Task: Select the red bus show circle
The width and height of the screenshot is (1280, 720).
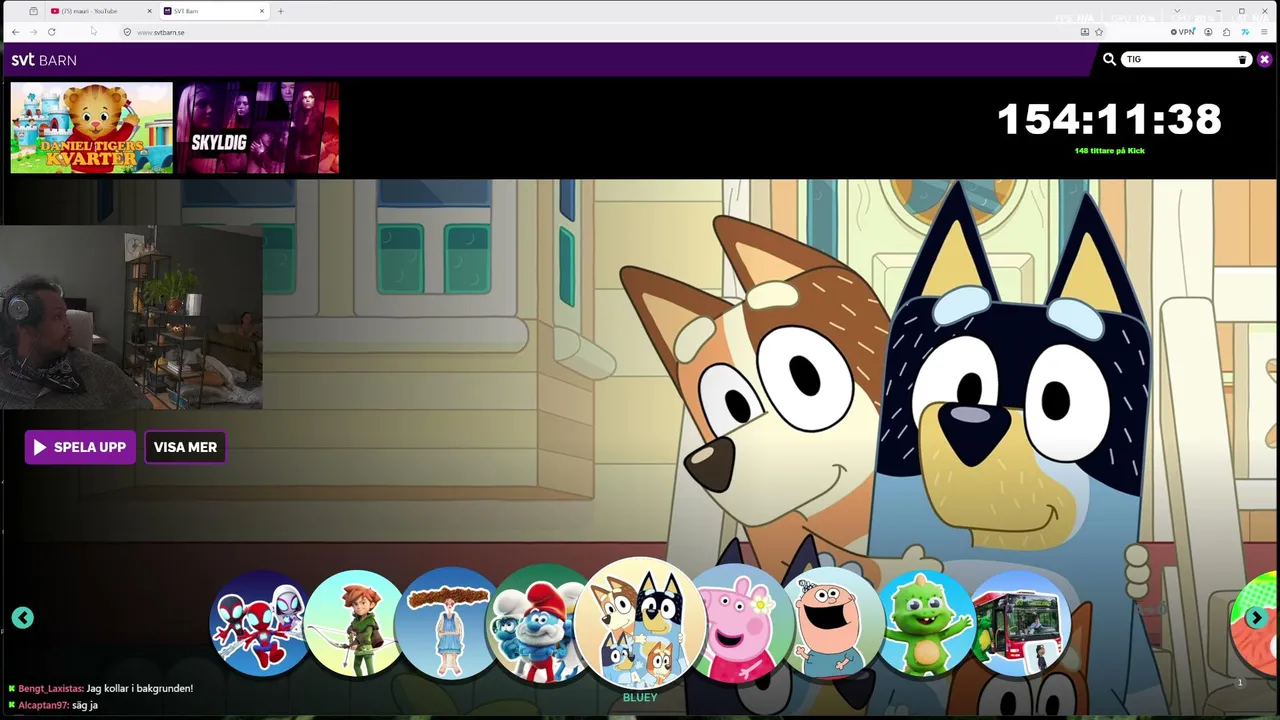Action: click(x=1020, y=623)
